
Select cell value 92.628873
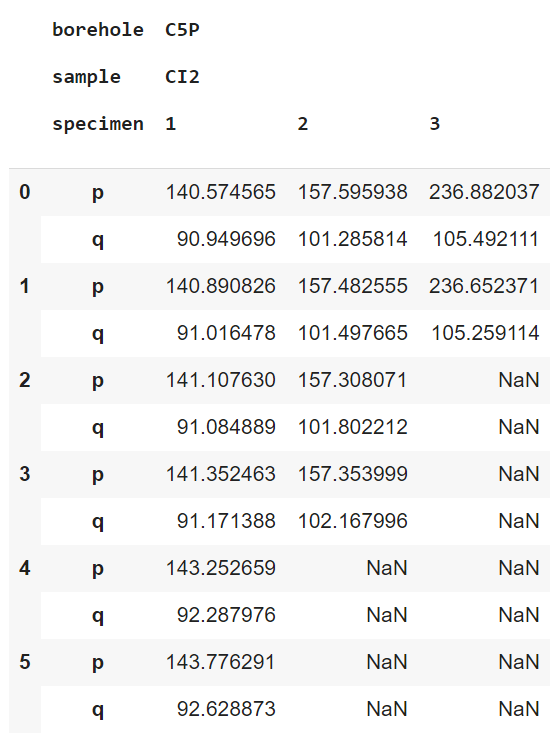point(226,709)
